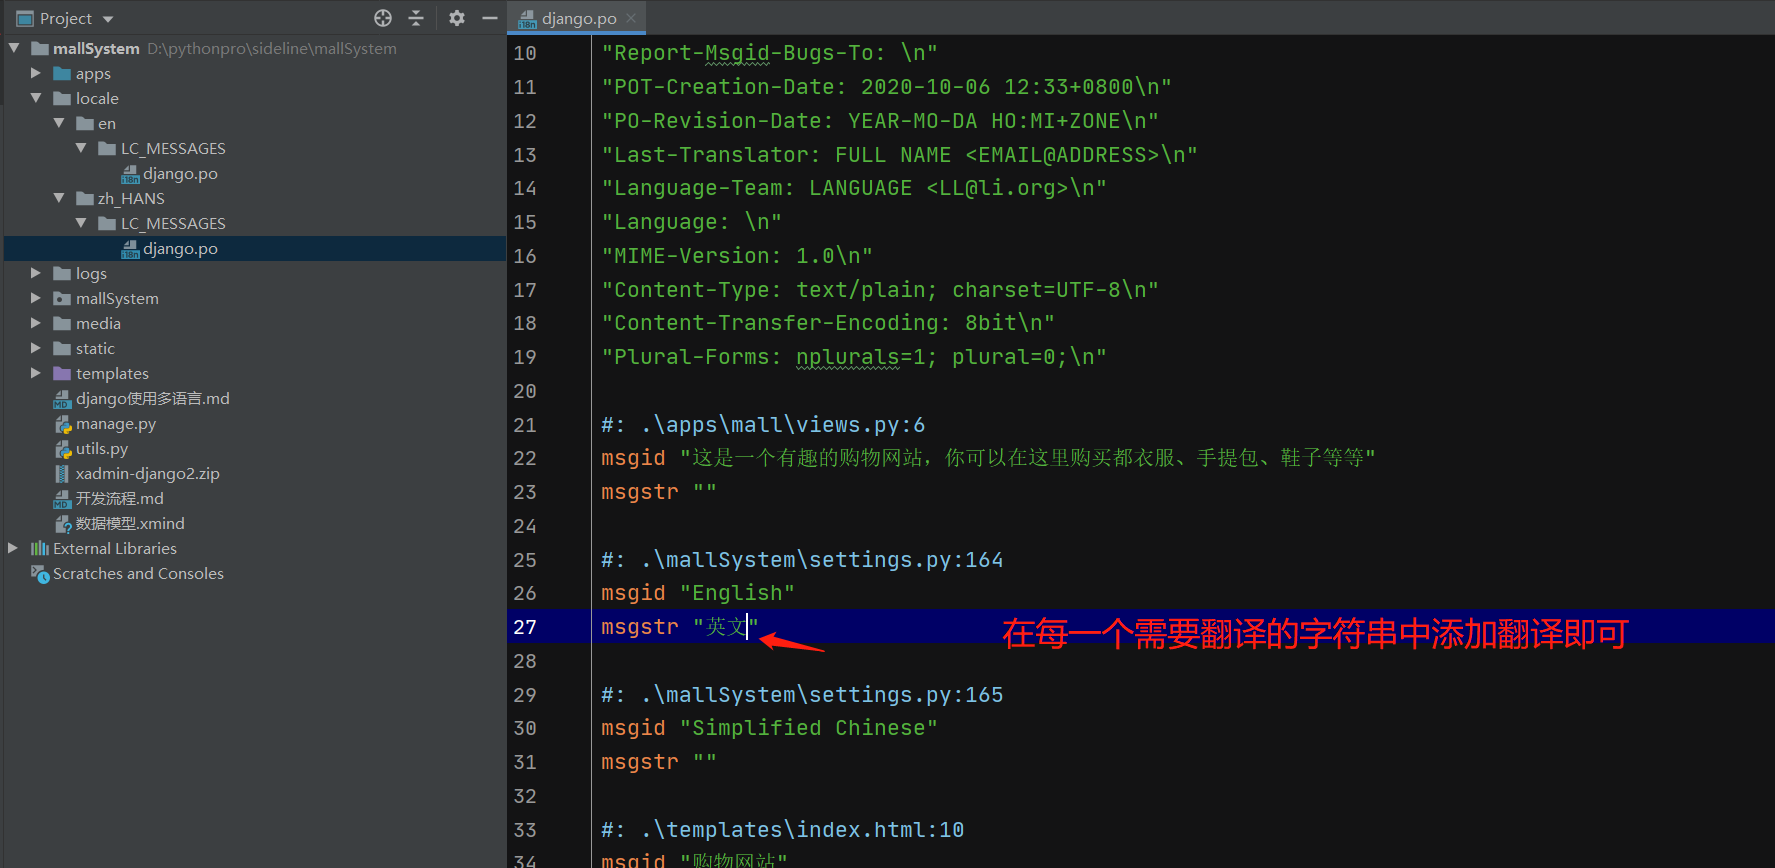Screen dimensions: 1775x868
Task: Click the mallSystem root folder label
Action: tap(96, 48)
